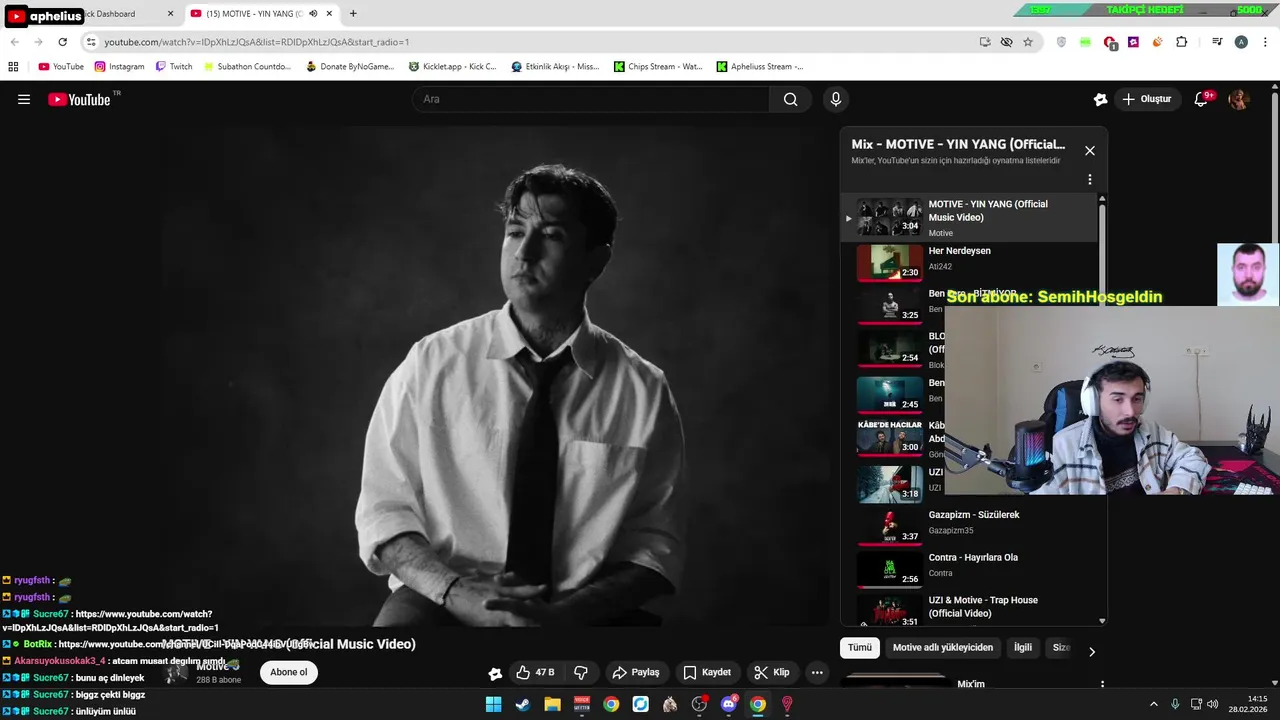Open Chrome profile A avatar
The height and width of the screenshot is (720, 1280).
(x=1241, y=42)
